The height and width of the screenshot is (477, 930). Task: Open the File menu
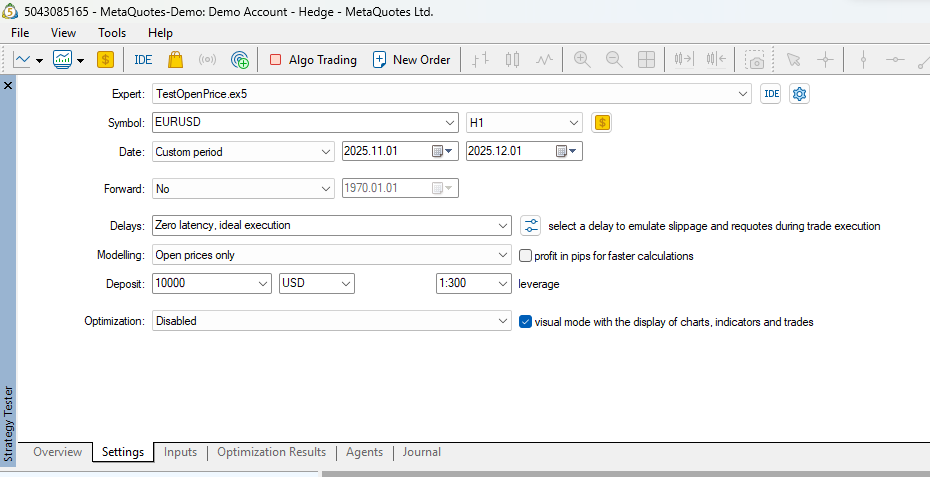tap(20, 33)
